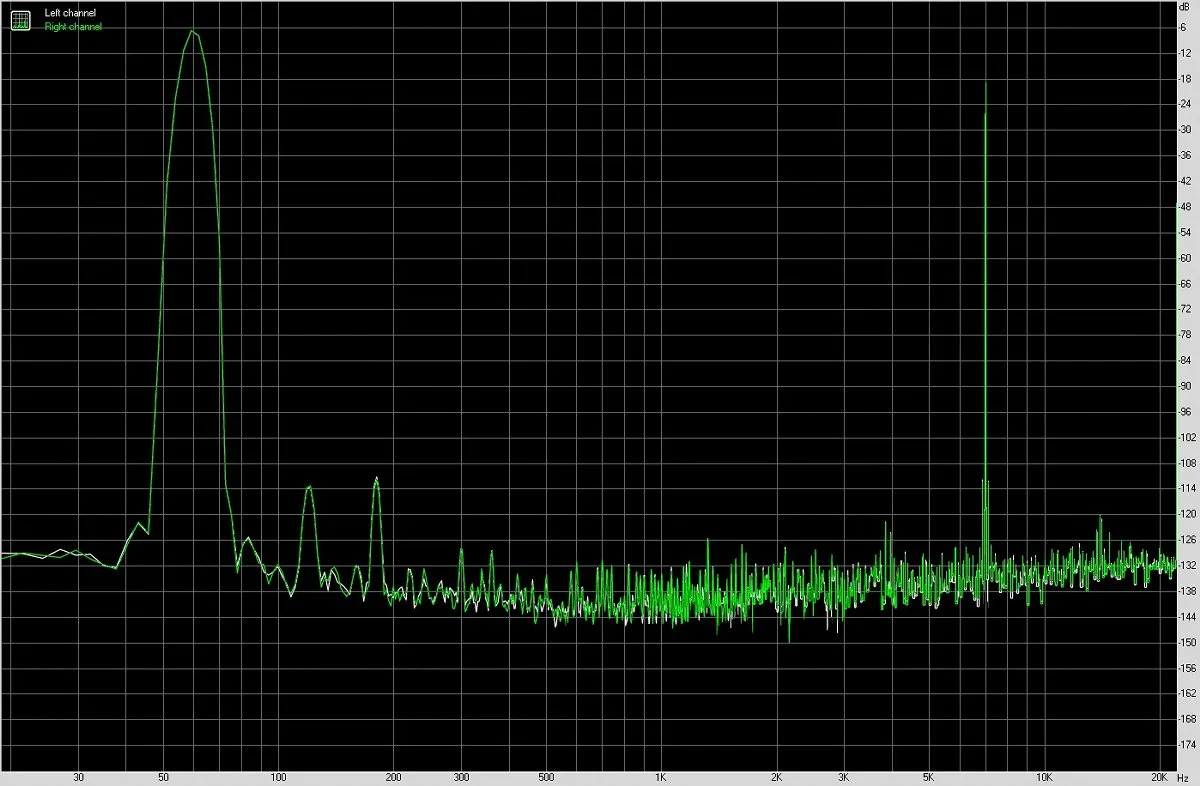Click the -12 dB scale label
The width and height of the screenshot is (1200, 786).
point(1186,52)
